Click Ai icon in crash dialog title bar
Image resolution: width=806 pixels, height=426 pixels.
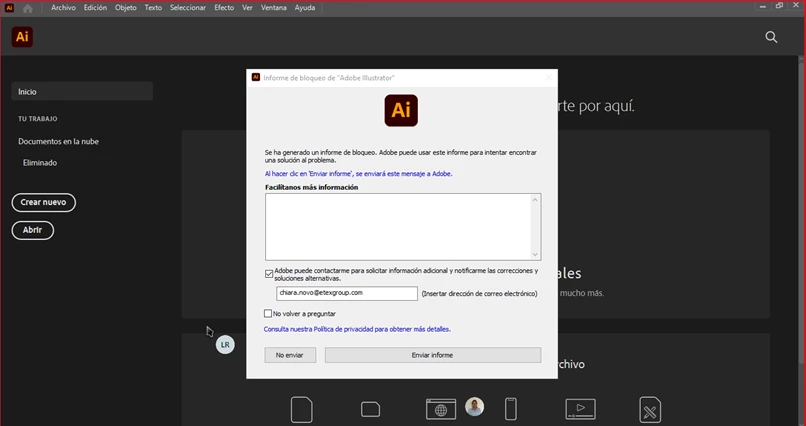(255, 78)
